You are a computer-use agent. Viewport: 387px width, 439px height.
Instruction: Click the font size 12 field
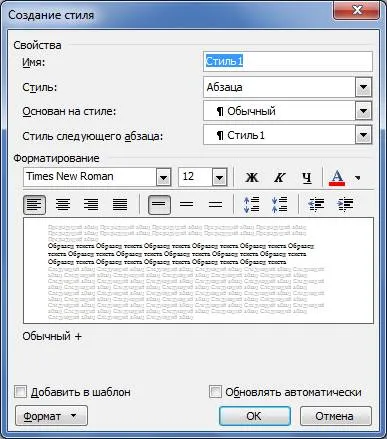point(196,177)
